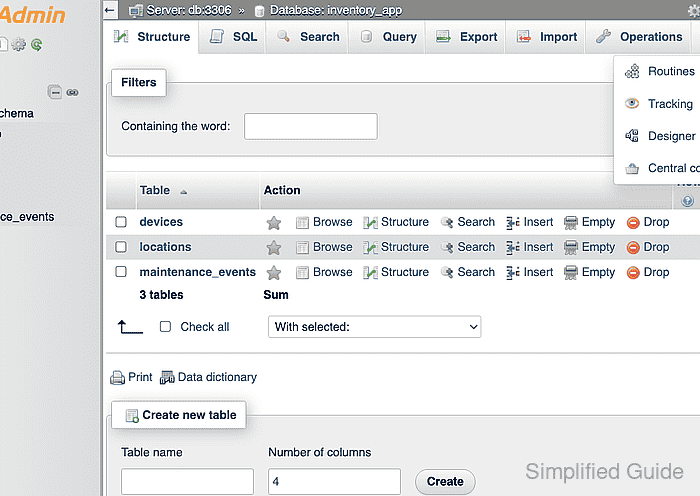Click the back arrow in breadcrumb bar
Screen dimensions: 700x496
110,10
